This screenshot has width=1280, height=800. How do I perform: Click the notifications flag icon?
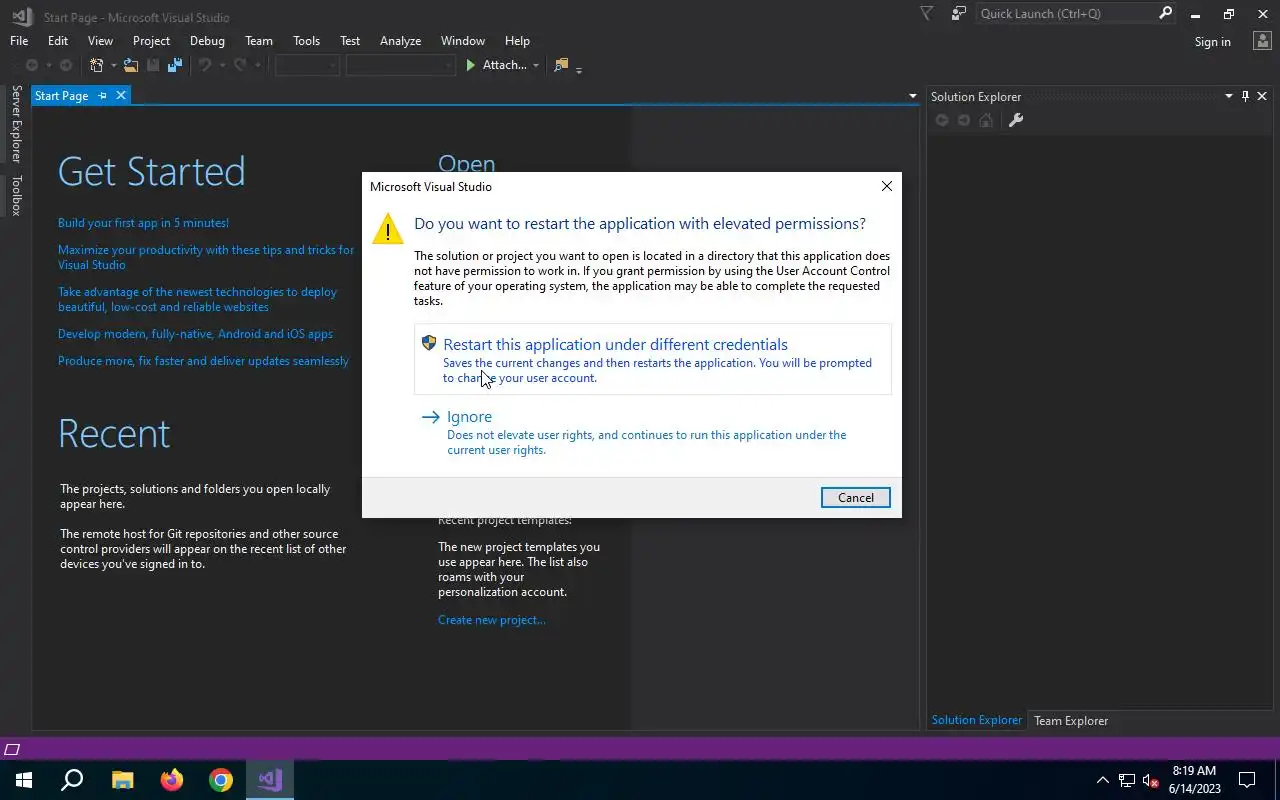pyautogui.click(x=926, y=13)
